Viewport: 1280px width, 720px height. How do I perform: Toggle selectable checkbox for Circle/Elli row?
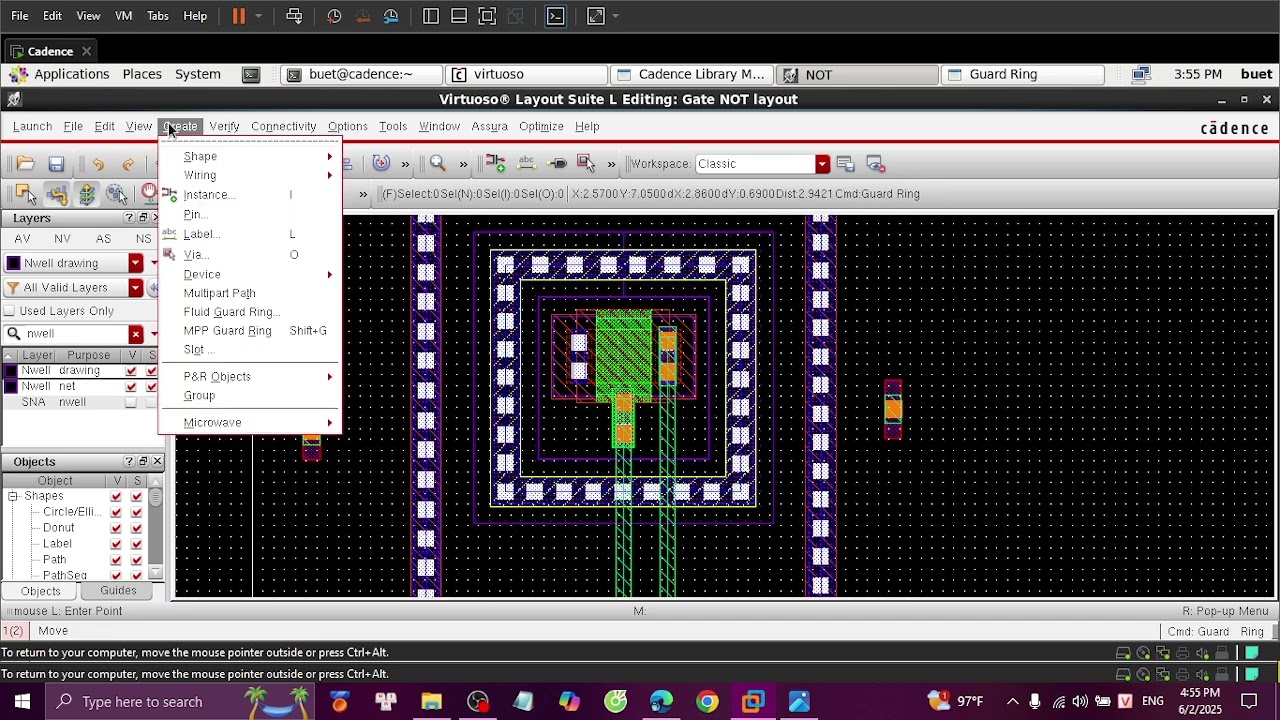[137, 513]
